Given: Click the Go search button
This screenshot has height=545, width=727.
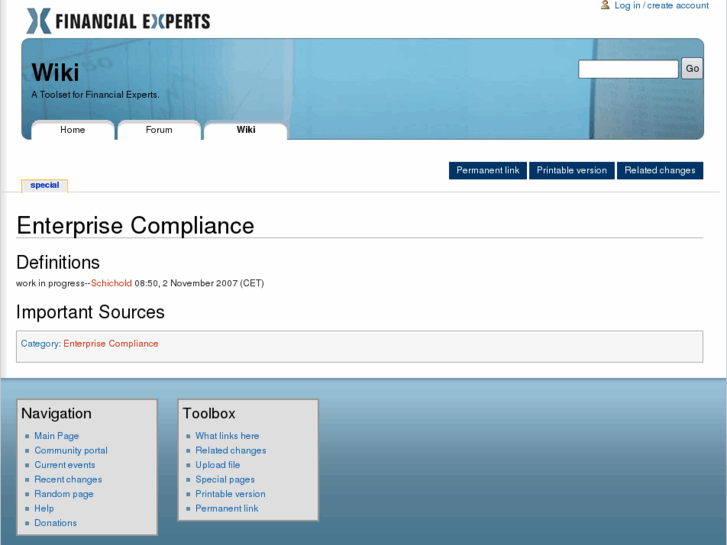Looking at the screenshot, I should 692,69.
